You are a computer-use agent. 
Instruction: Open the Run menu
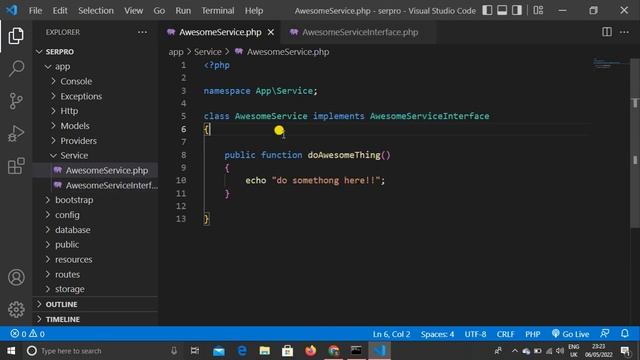pyautogui.click(x=183, y=11)
